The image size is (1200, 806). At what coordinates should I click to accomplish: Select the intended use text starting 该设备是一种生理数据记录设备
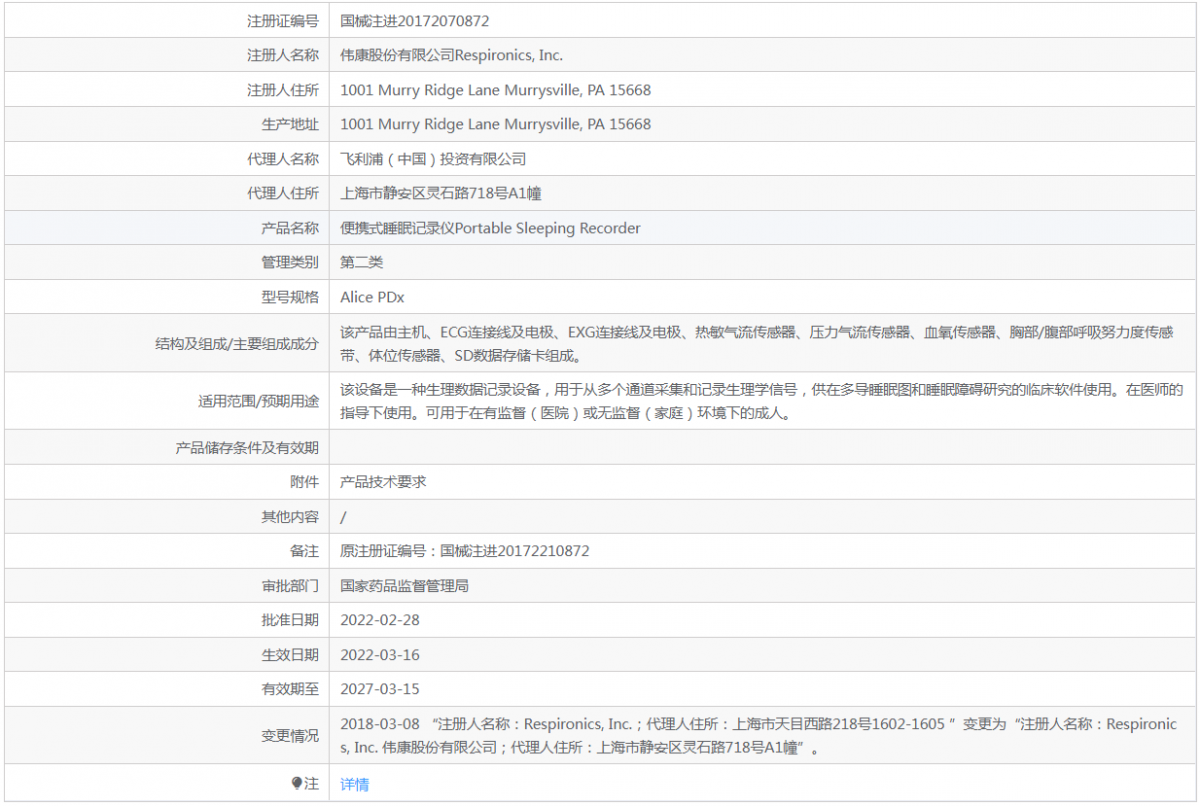tap(762, 401)
